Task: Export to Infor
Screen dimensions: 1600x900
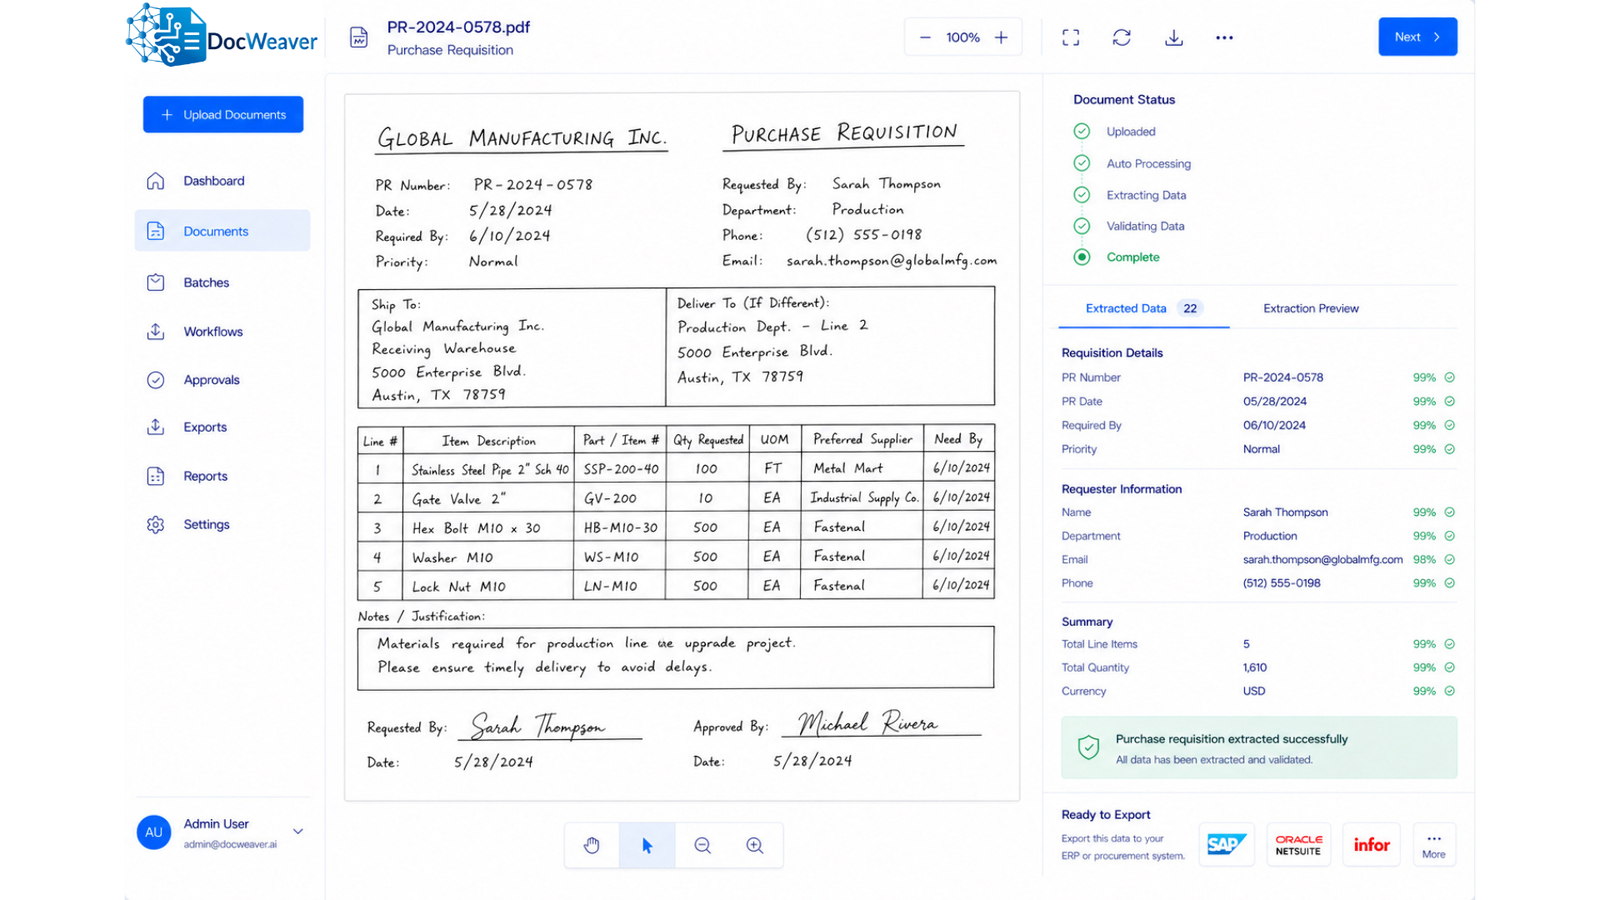Action: pyautogui.click(x=1371, y=845)
